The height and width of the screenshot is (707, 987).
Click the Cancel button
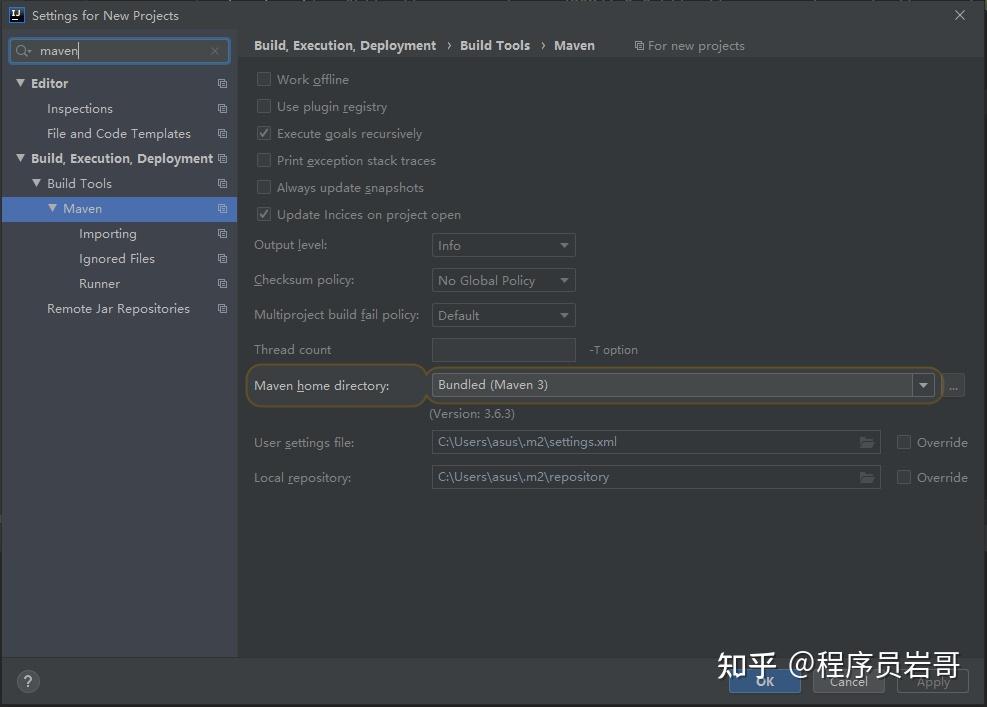click(848, 681)
